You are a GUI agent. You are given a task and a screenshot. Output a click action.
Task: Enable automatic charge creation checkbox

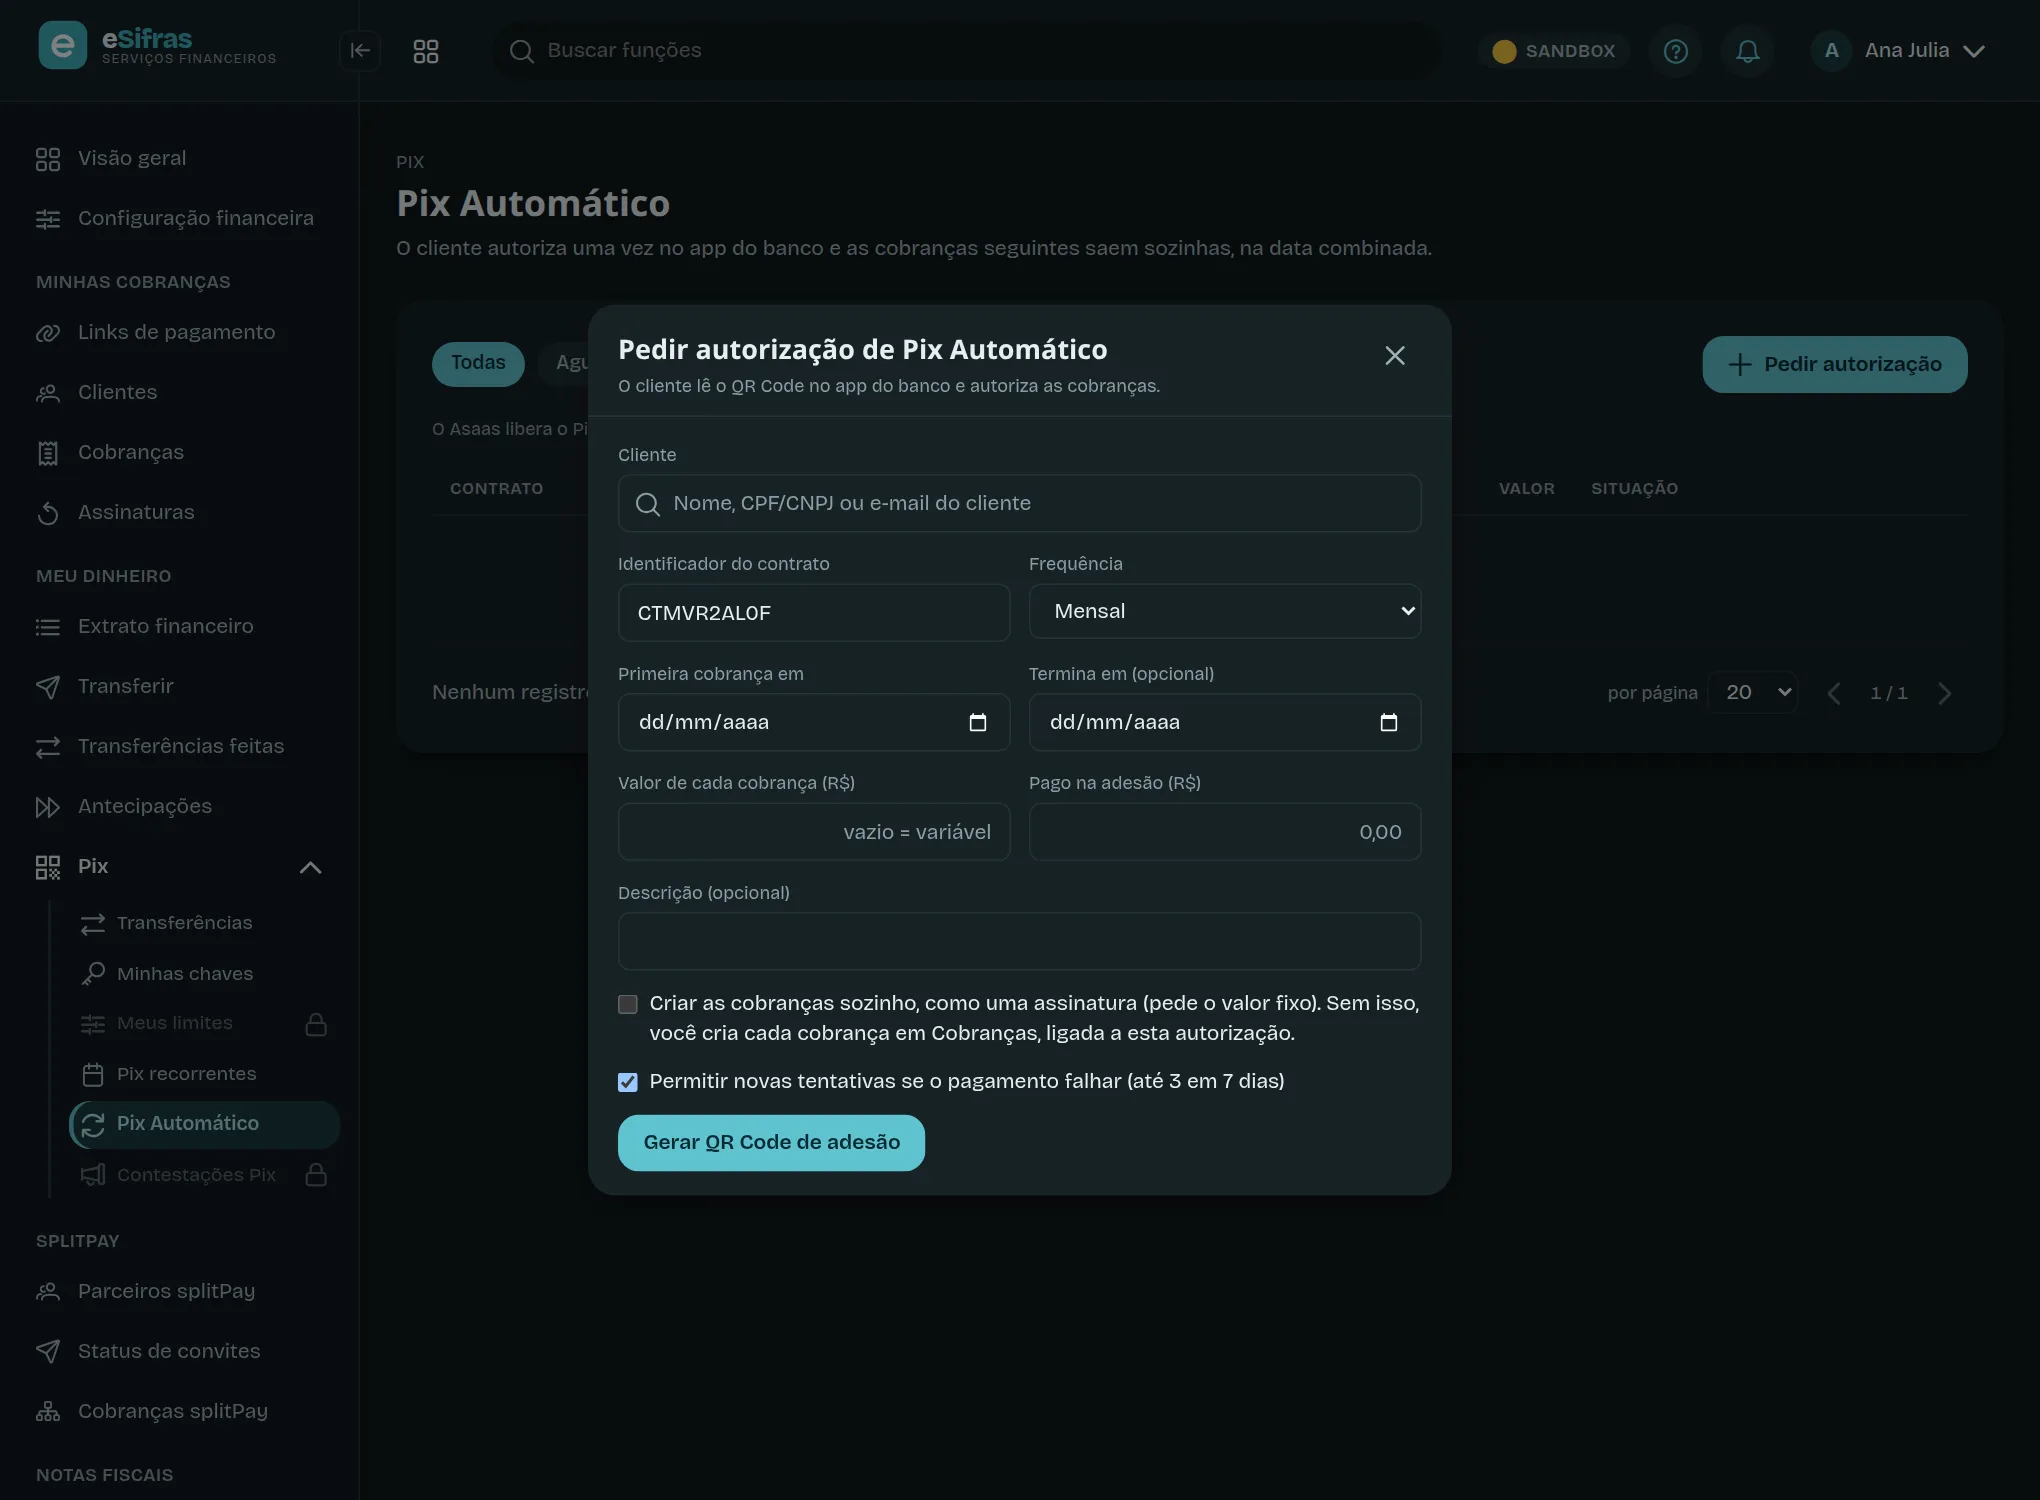pyautogui.click(x=628, y=1004)
